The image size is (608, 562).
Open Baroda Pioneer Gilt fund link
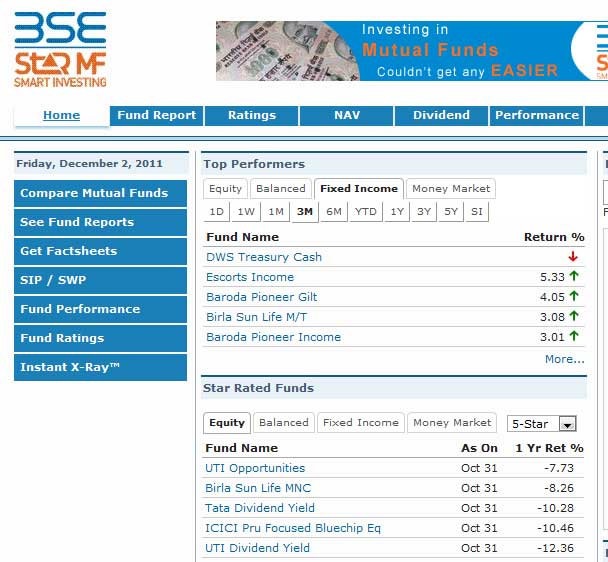(262, 297)
